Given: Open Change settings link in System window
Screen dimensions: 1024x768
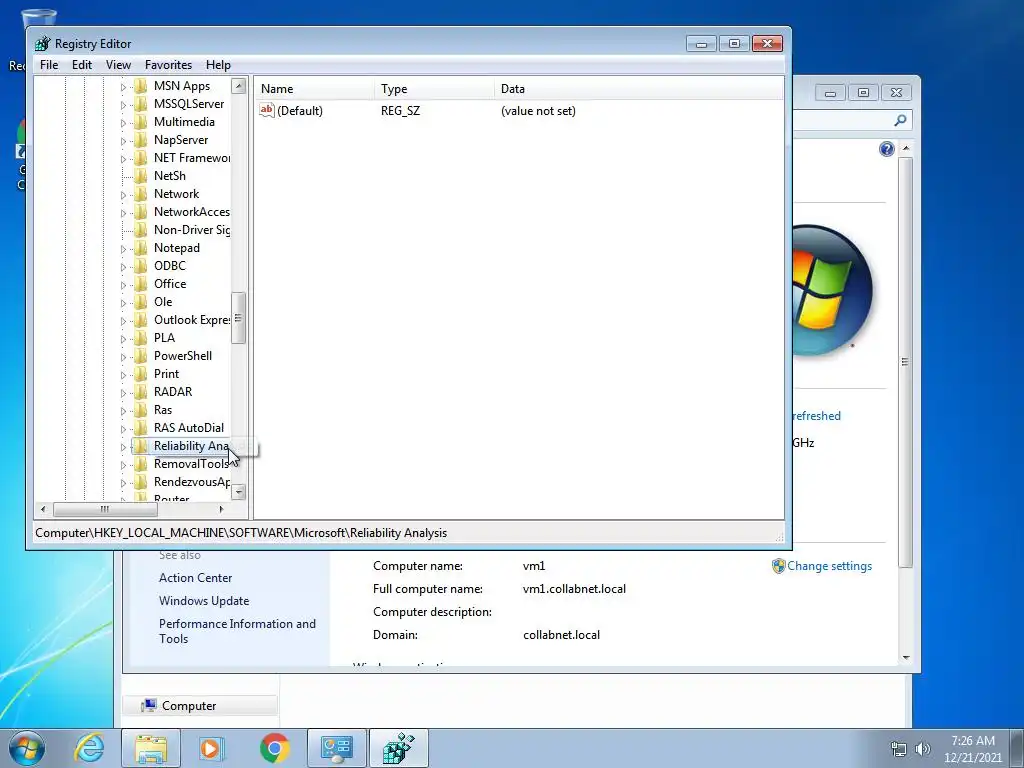Looking at the screenshot, I should coord(829,566).
